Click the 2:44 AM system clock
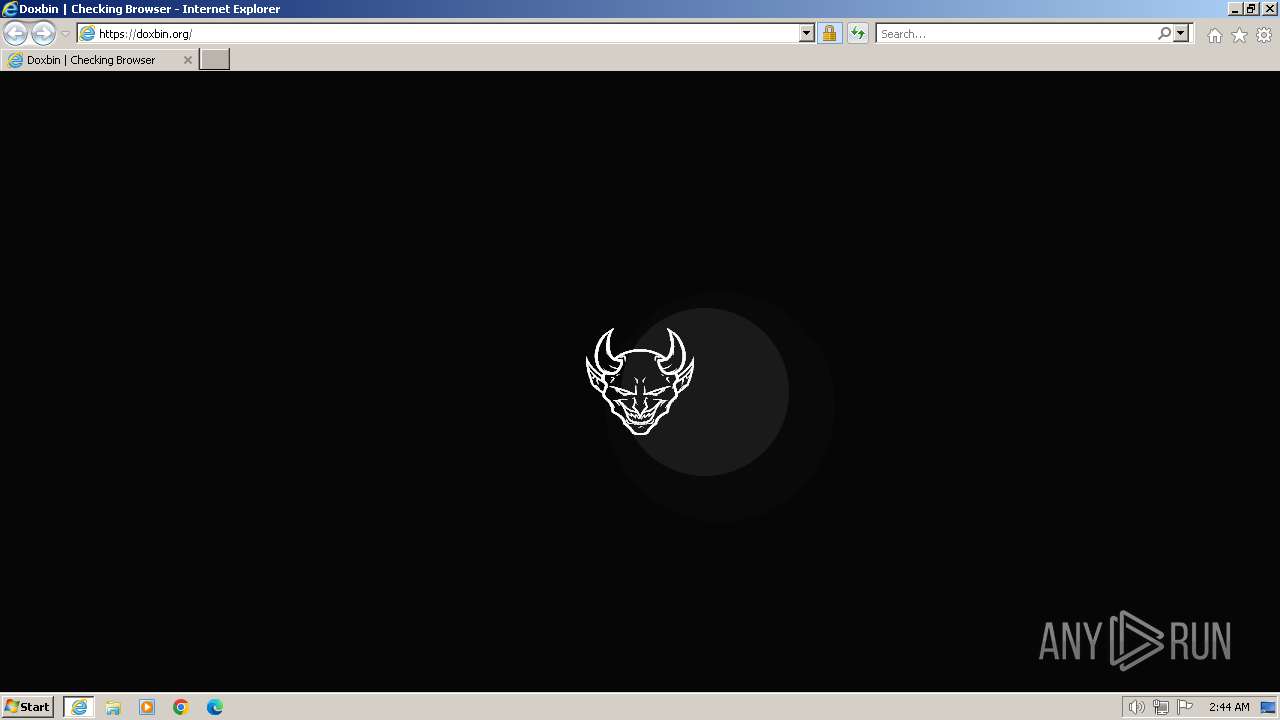This screenshot has width=1280, height=720. [1229, 707]
